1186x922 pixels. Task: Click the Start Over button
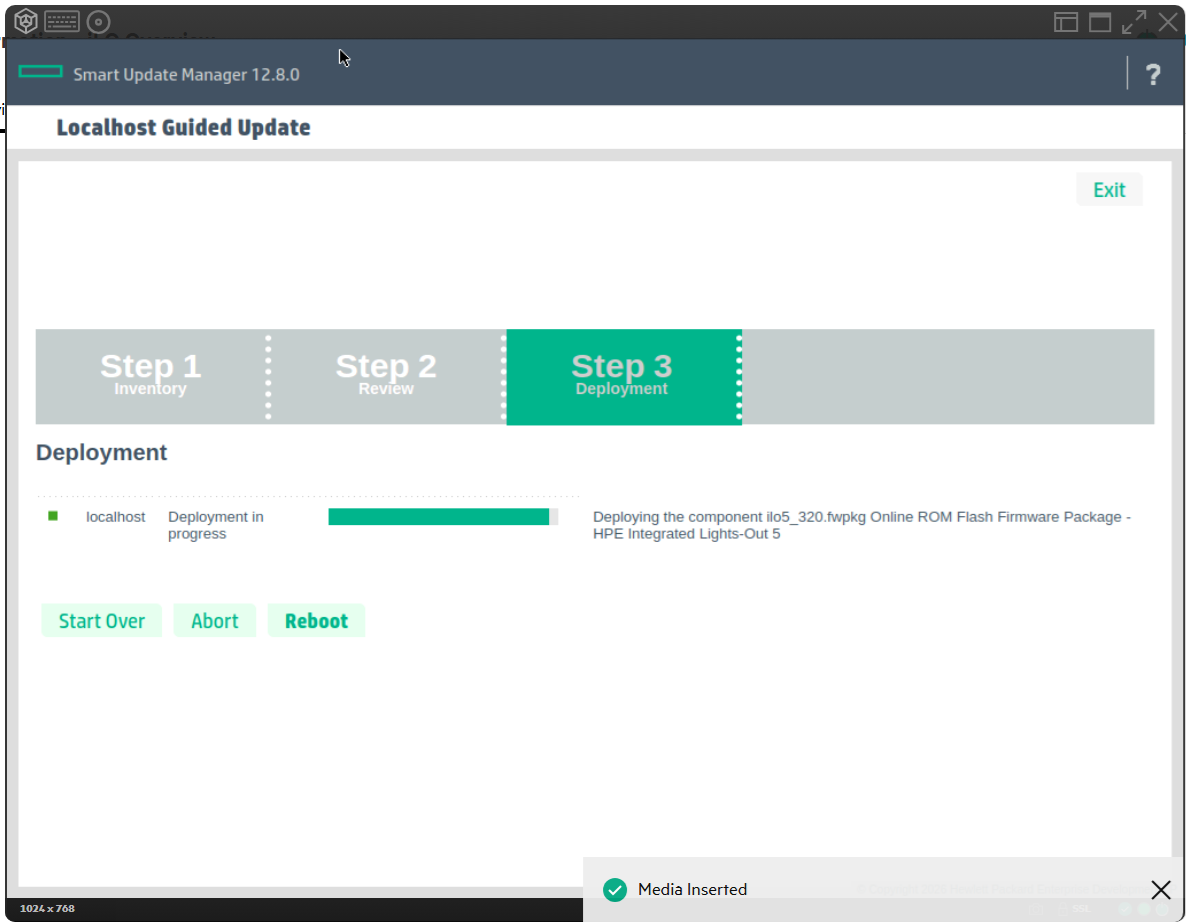[x=101, y=621]
